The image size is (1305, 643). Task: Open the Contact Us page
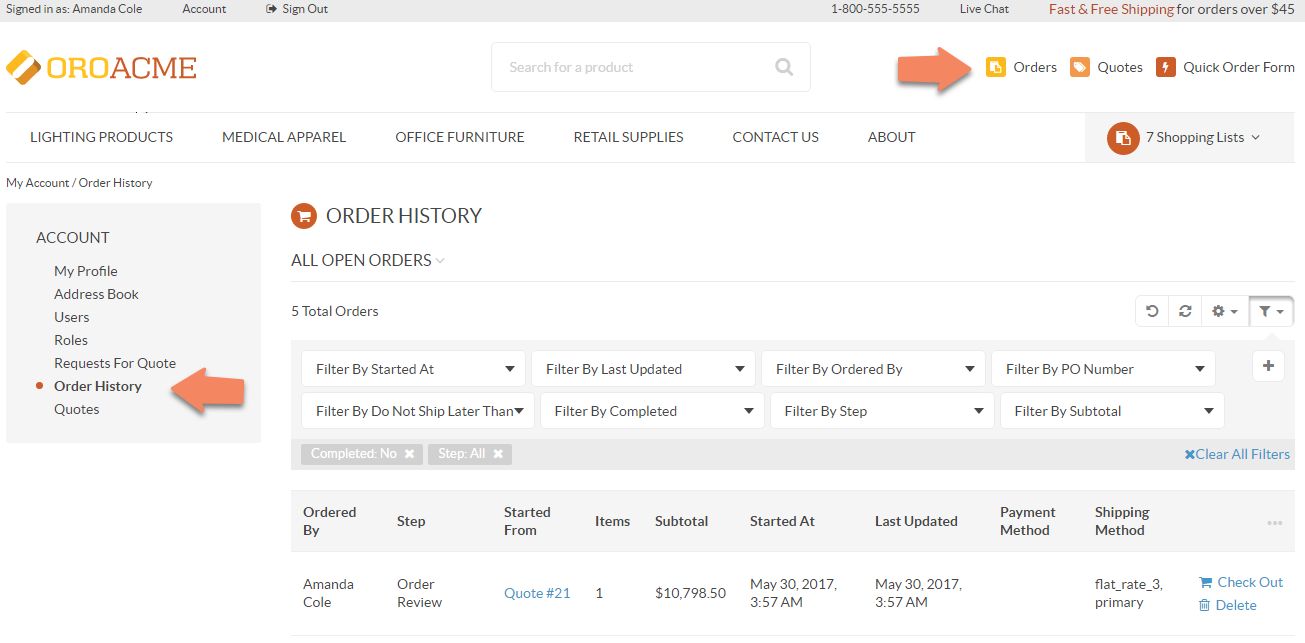[x=775, y=137]
